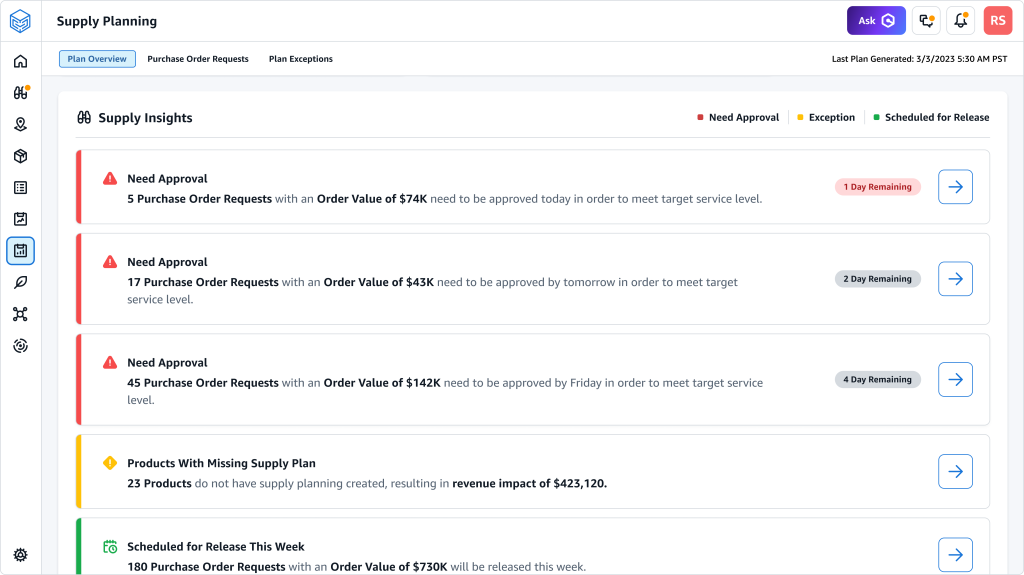This screenshot has width=1024, height=575.
Task: Click the red Need Approval legend swatch
Action: tap(700, 118)
